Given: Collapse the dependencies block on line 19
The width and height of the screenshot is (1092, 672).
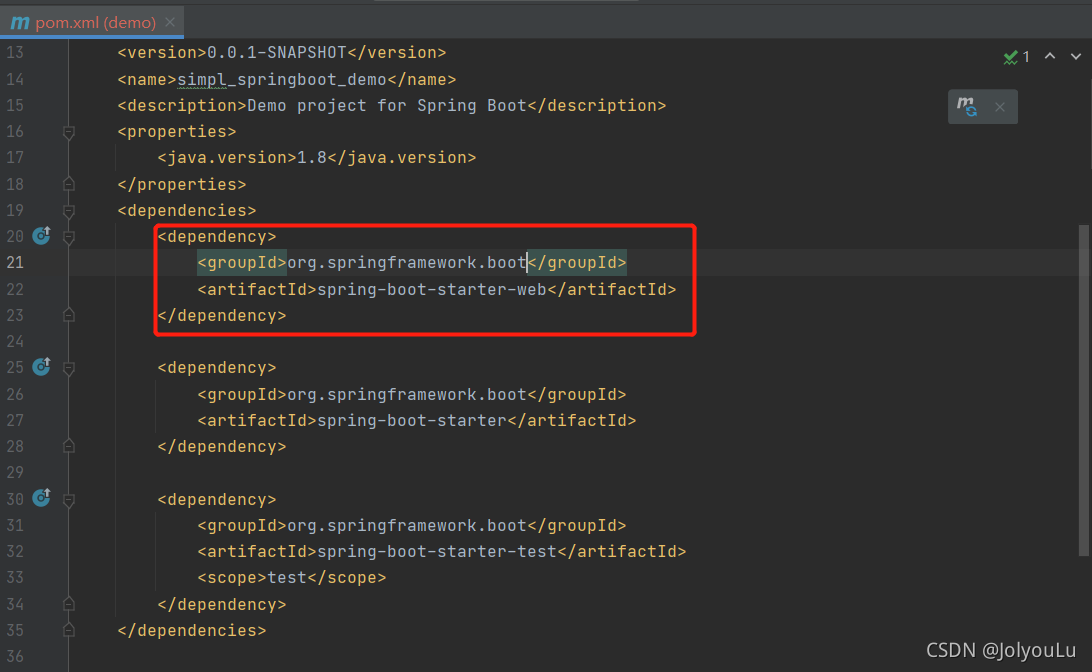Looking at the screenshot, I should coord(69,210).
